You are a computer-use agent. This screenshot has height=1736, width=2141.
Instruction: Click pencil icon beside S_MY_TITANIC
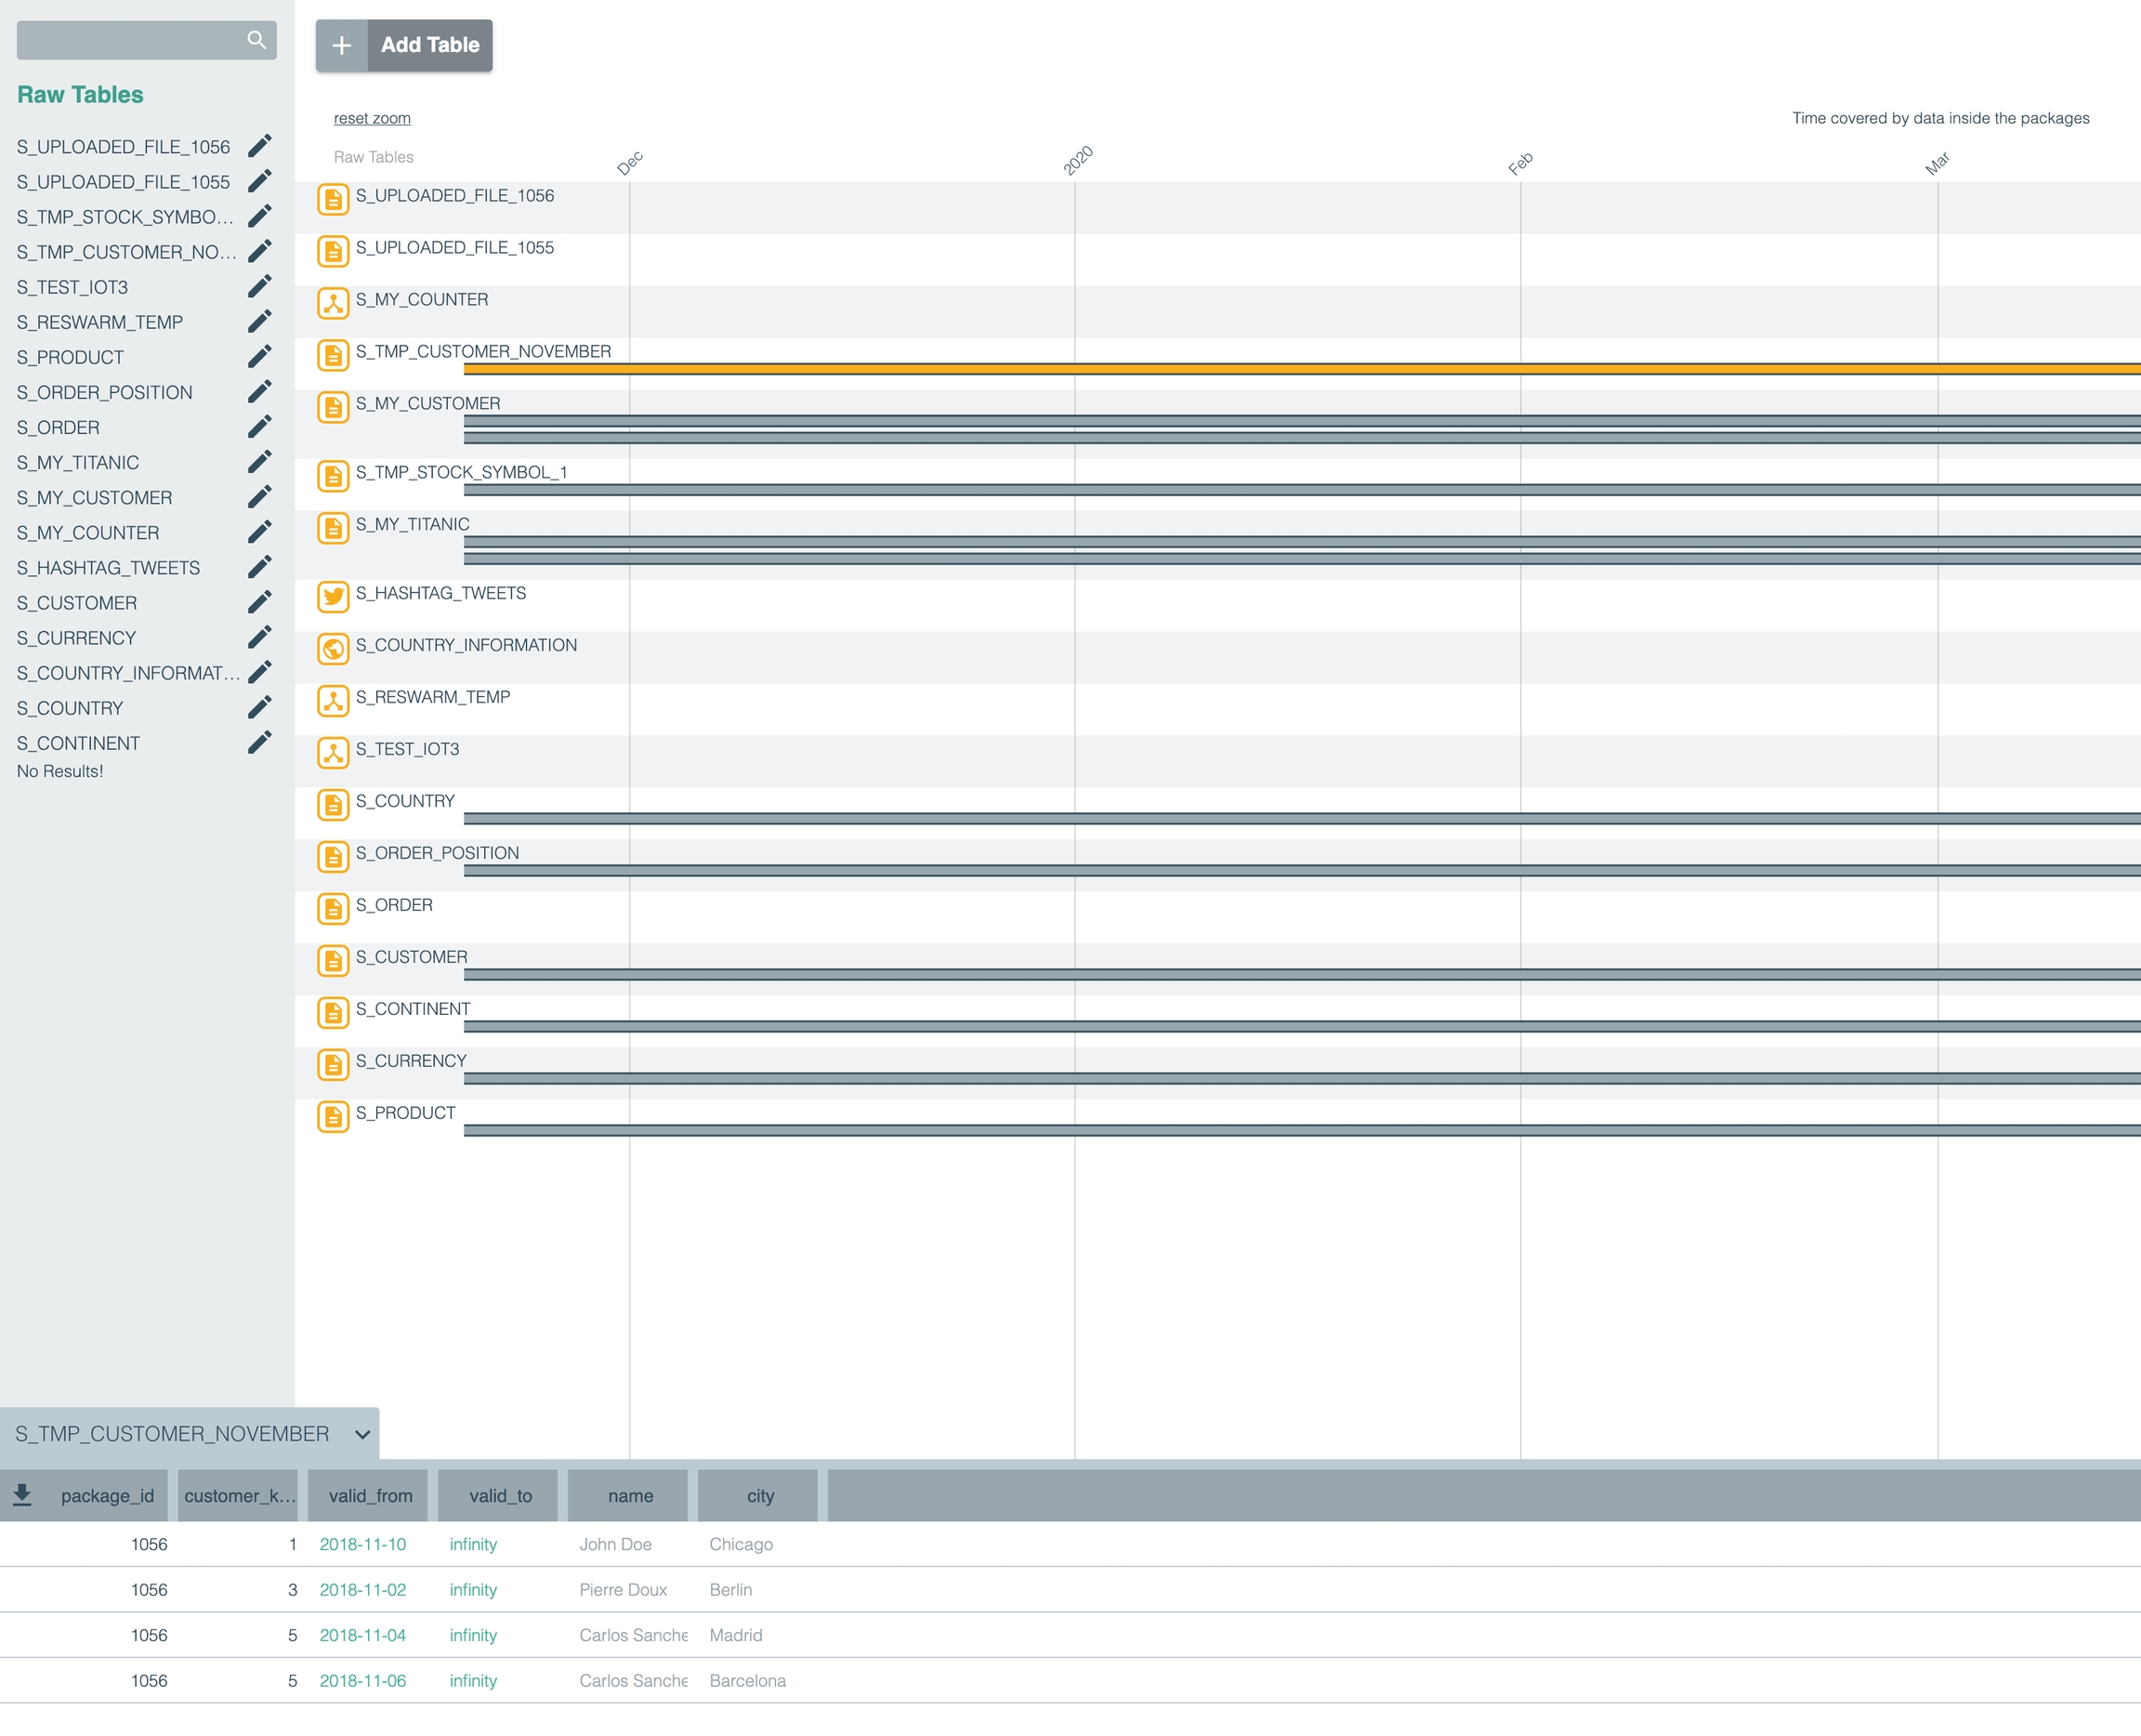click(260, 462)
